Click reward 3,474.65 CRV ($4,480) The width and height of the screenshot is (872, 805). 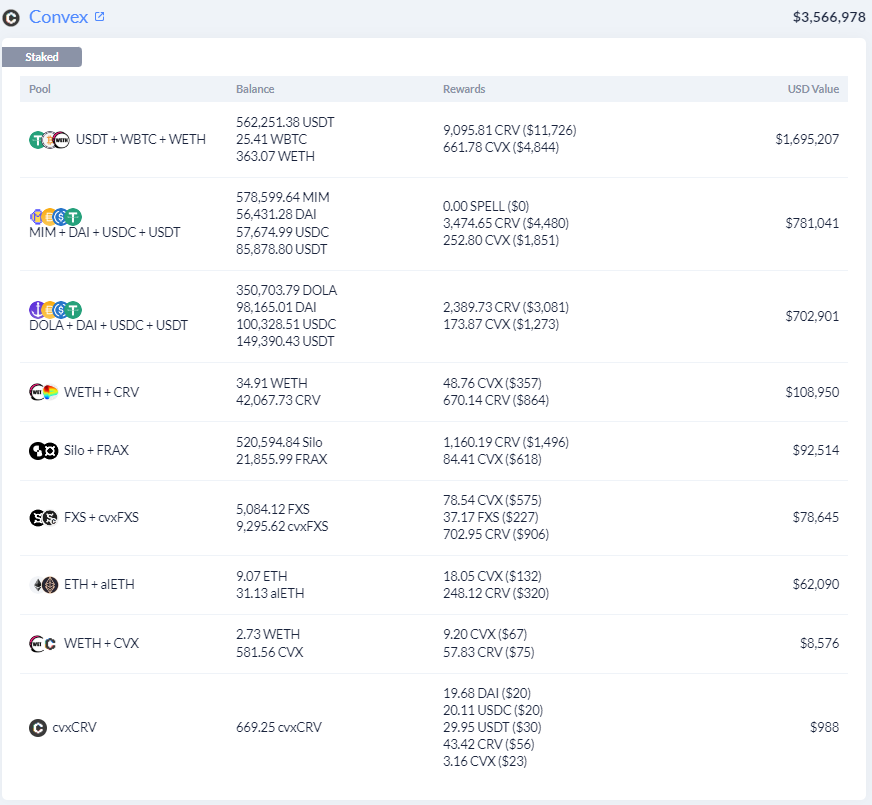(x=506, y=223)
